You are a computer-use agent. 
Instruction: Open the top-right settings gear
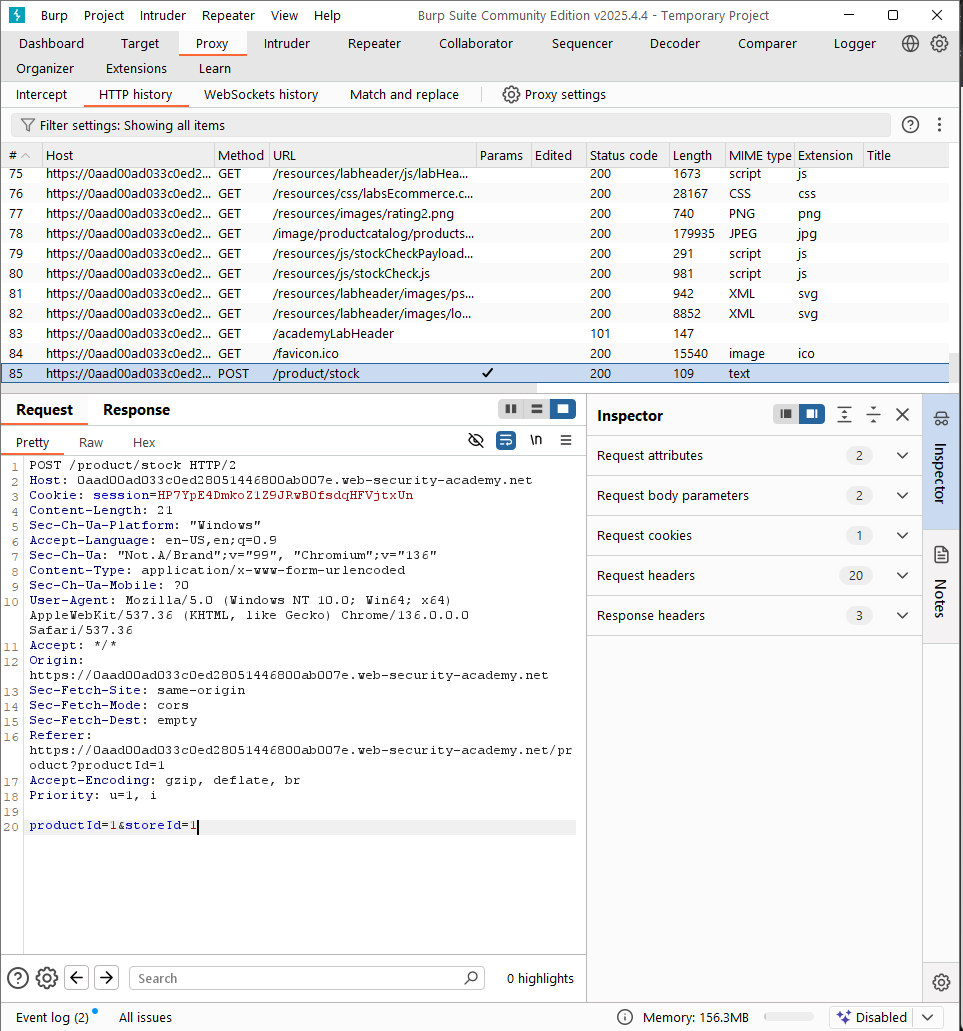pos(939,43)
